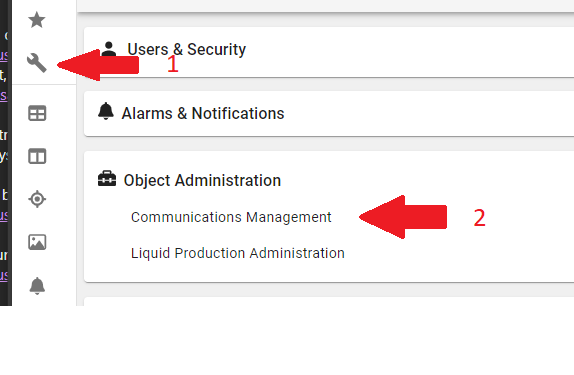574x375 pixels.
Task: Click purple 's' link fragment above grid icon
Action: coord(4,96)
